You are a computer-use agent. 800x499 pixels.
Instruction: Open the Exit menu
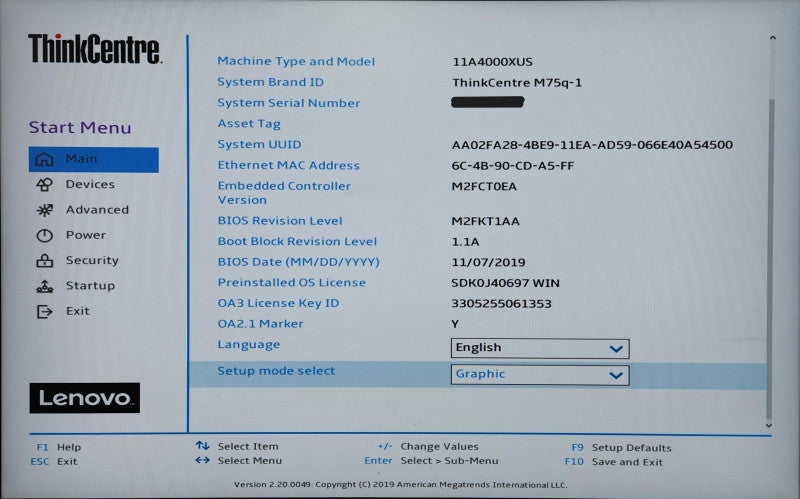coord(78,311)
